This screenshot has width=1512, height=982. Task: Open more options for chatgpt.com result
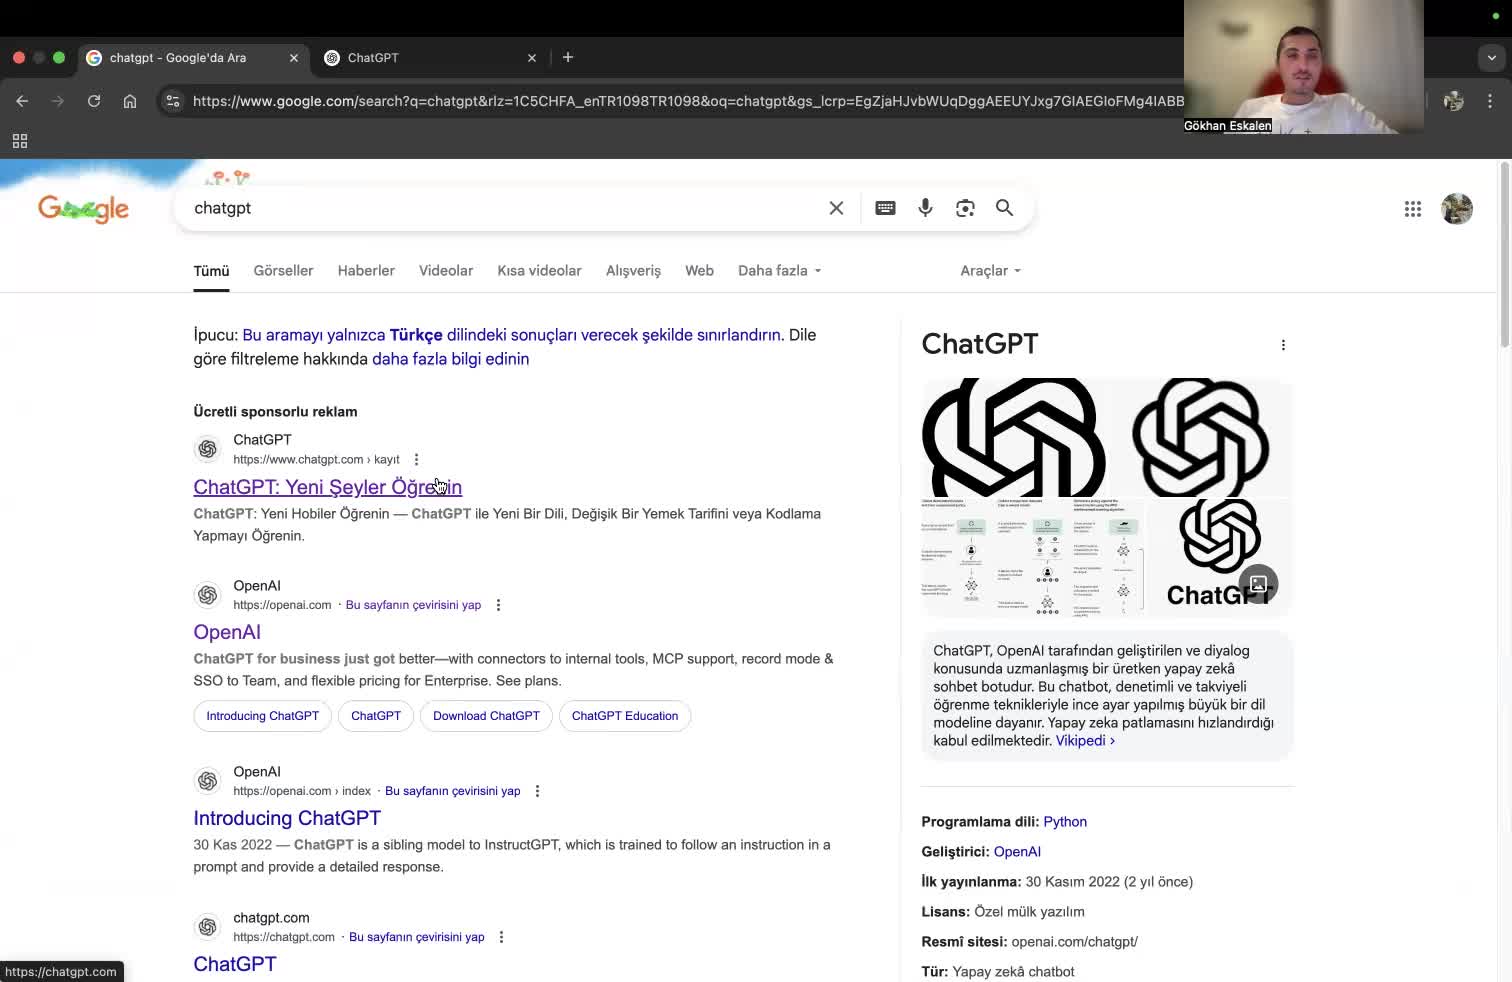click(x=501, y=937)
